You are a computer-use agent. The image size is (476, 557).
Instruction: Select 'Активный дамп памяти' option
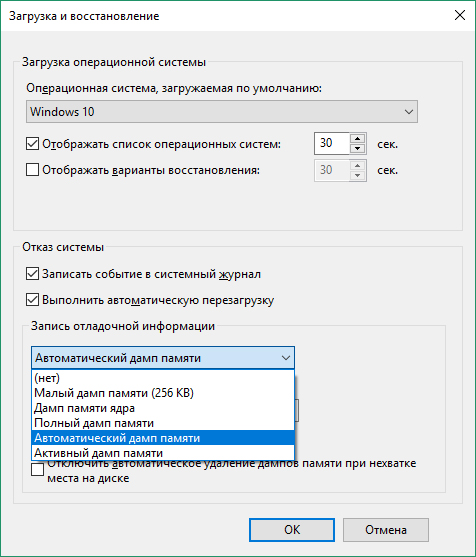click(163, 453)
